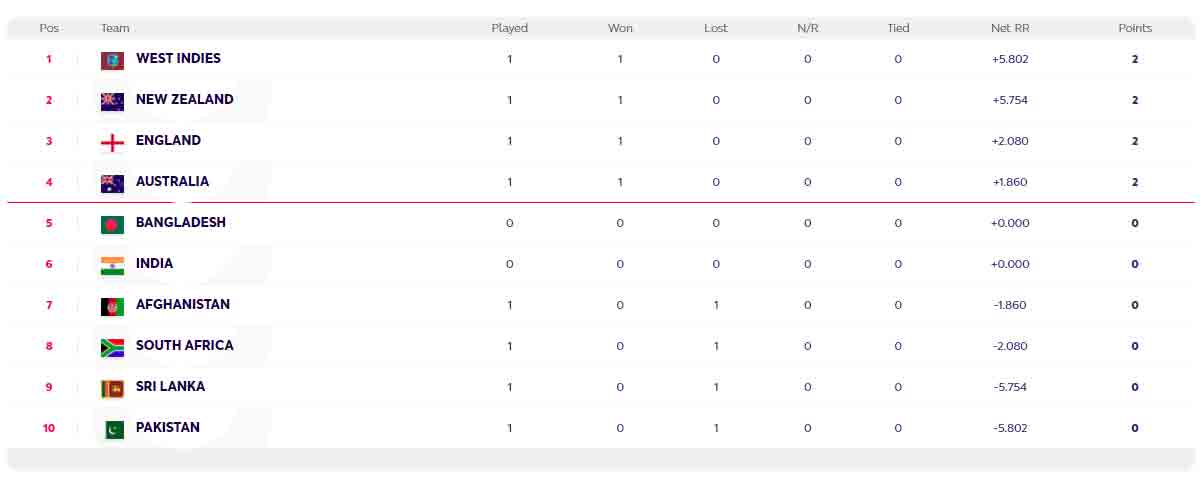Image resolution: width=1204 pixels, height=477 pixels.
Task: Click the Pakistan flag icon
Action: click(112, 429)
